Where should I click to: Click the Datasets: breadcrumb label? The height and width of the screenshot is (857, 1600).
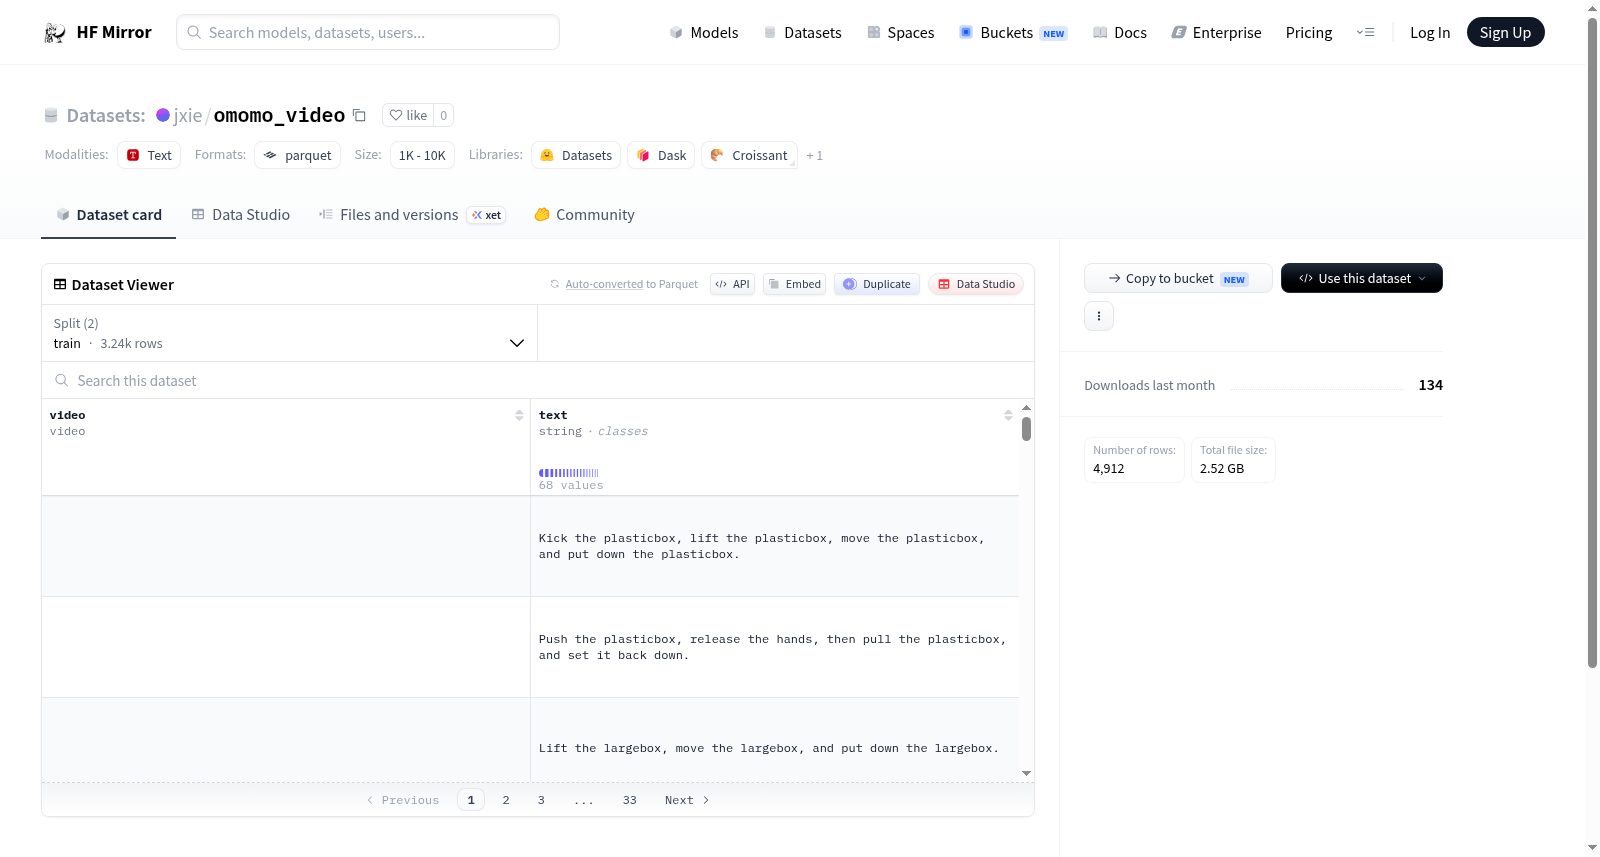click(106, 115)
